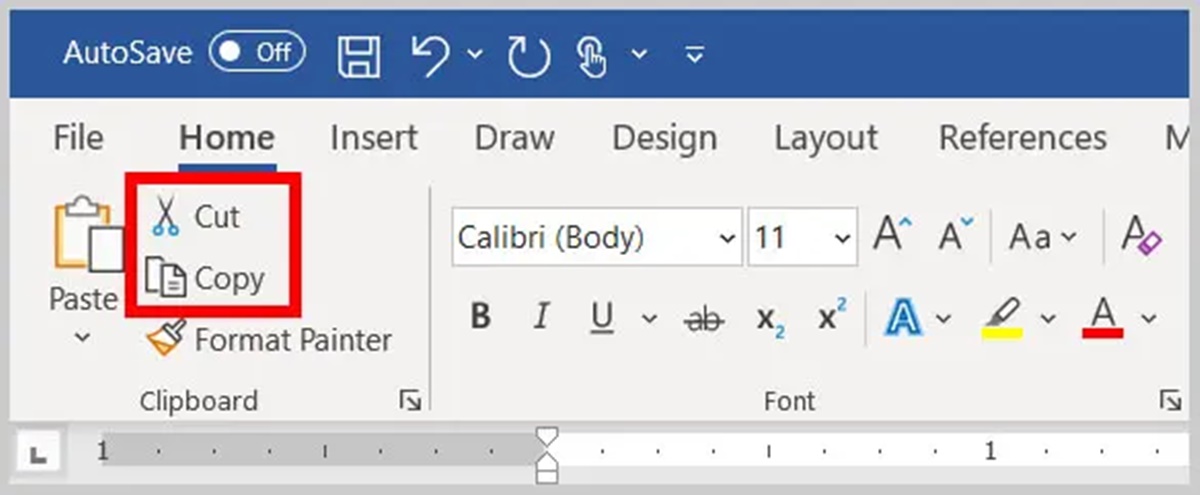
Task: Open the File menu
Action: pyautogui.click(x=78, y=138)
